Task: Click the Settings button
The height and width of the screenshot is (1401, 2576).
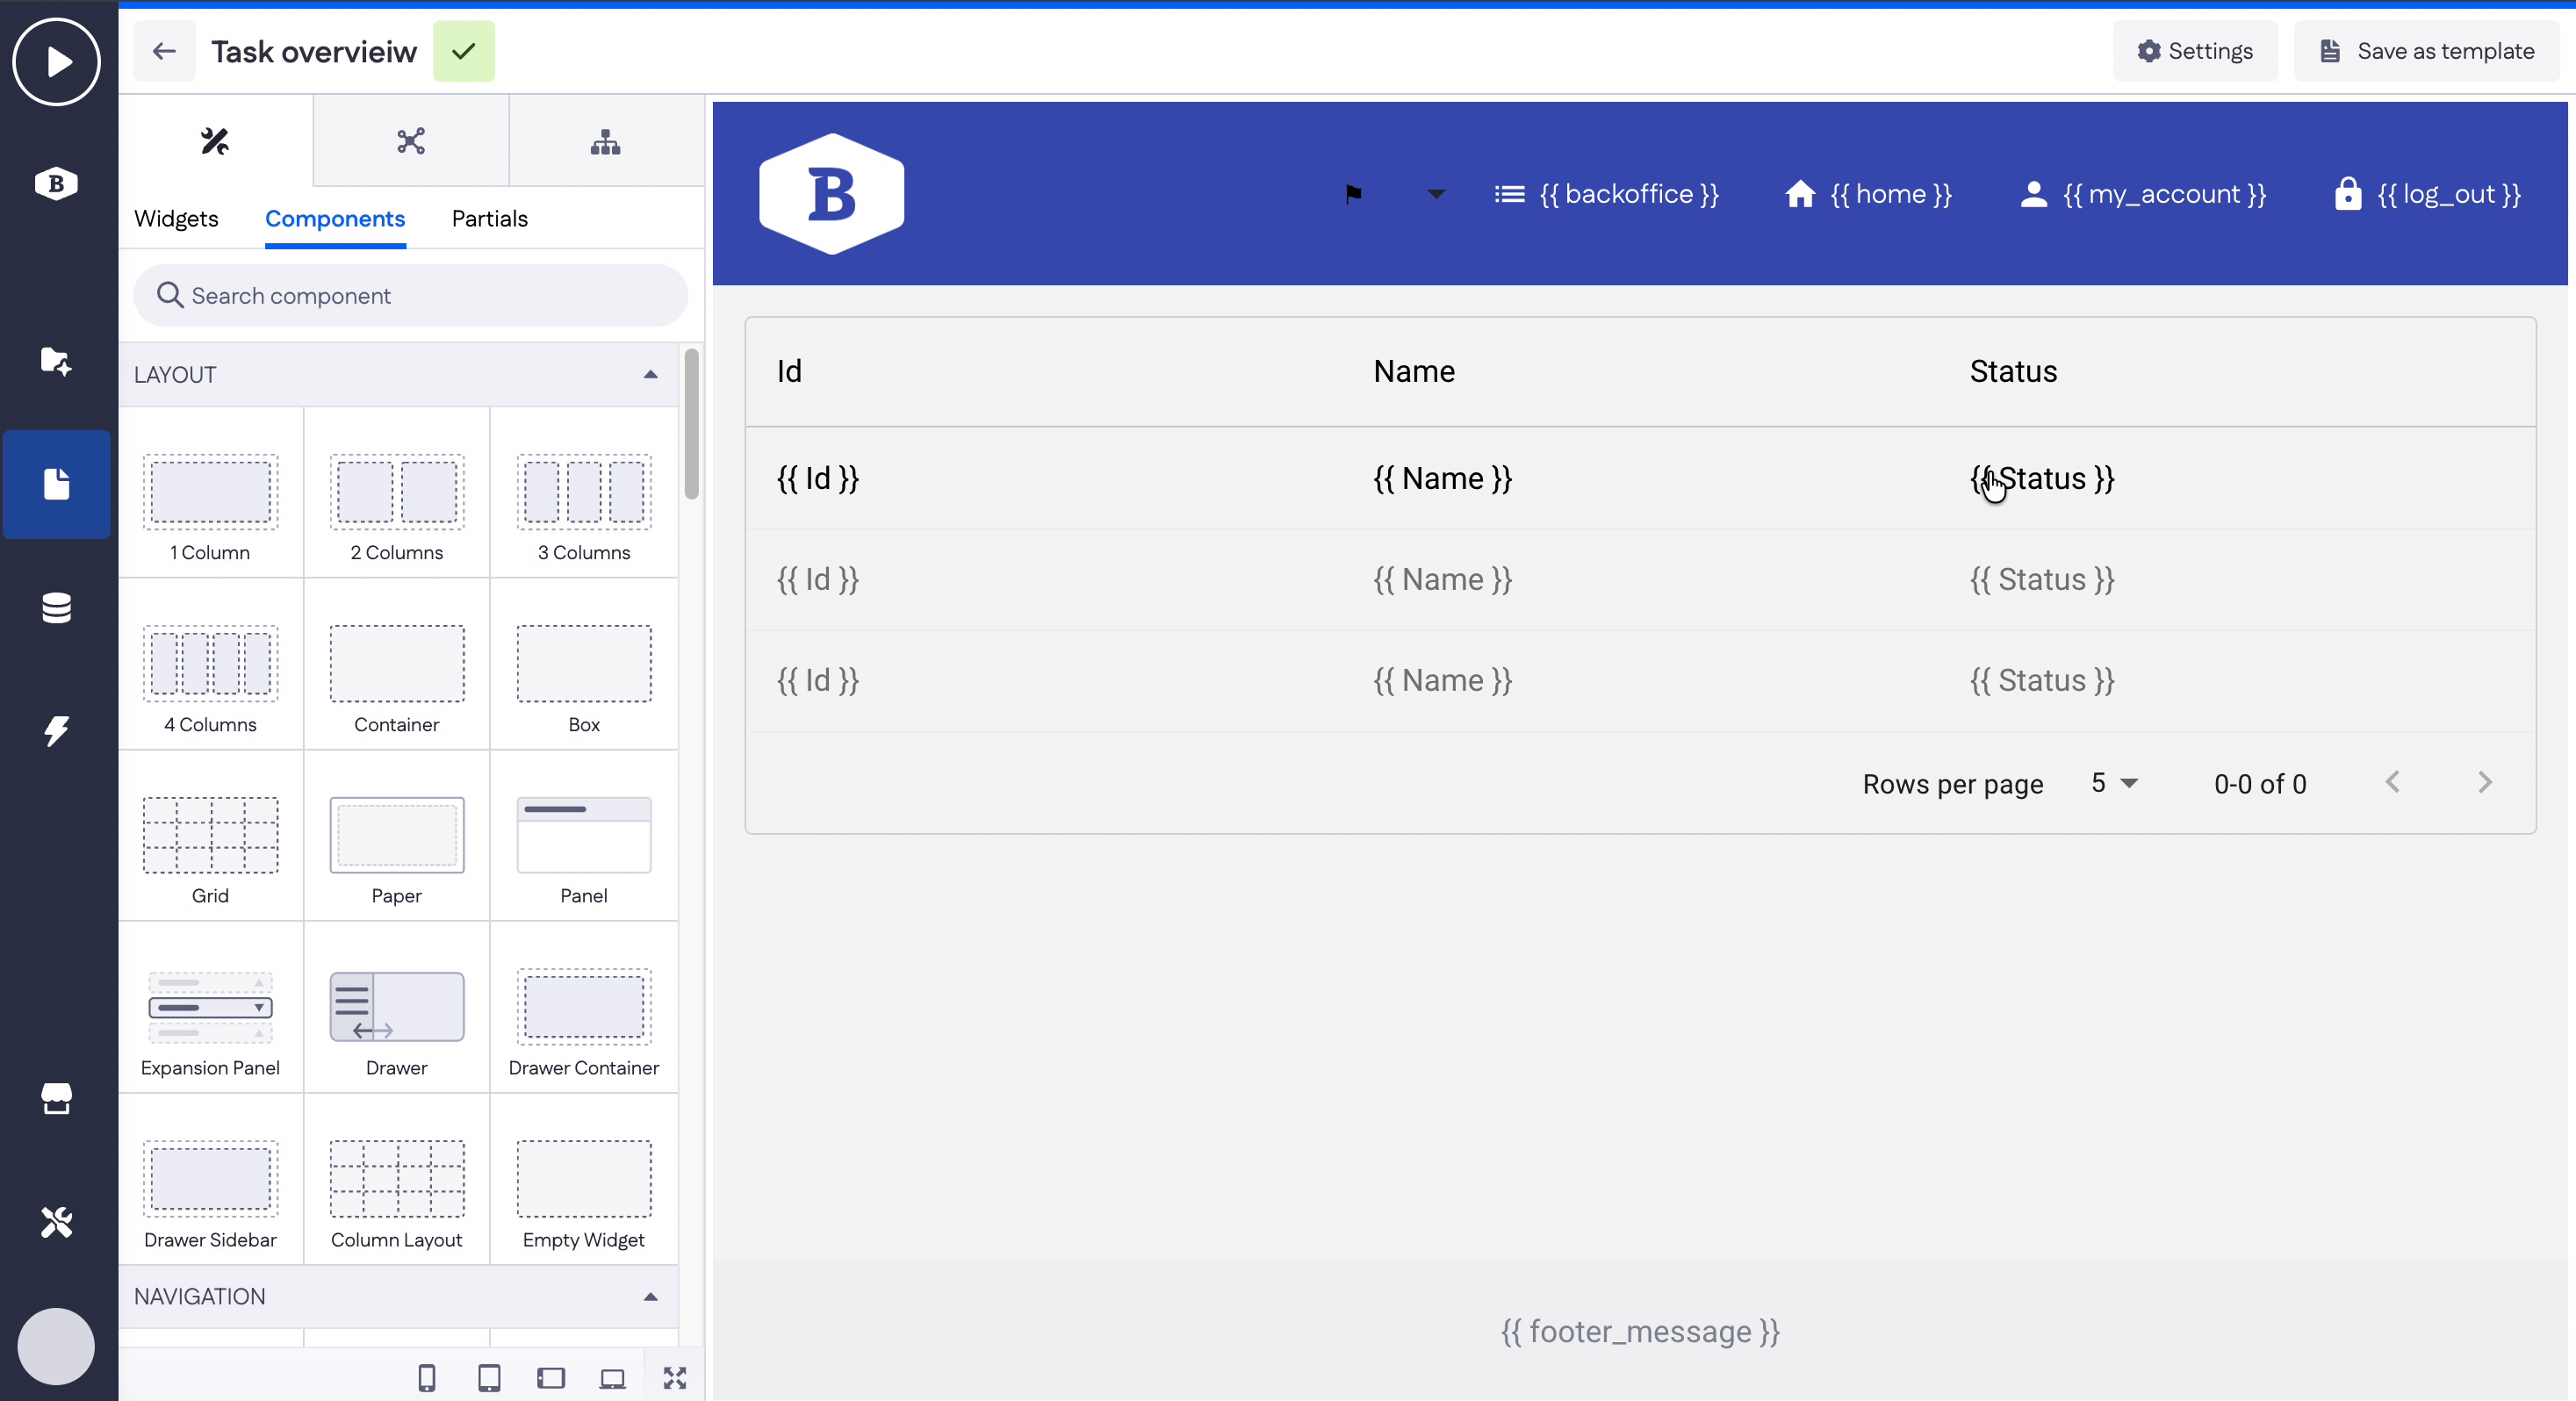Action: pyautogui.click(x=2195, y=51)
